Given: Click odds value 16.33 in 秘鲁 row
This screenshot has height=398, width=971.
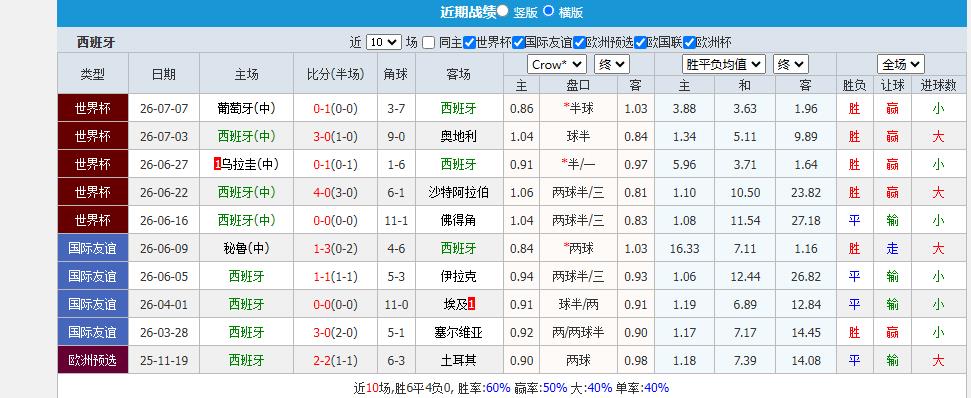Looking at the screenshot, I should coord(684,249).
